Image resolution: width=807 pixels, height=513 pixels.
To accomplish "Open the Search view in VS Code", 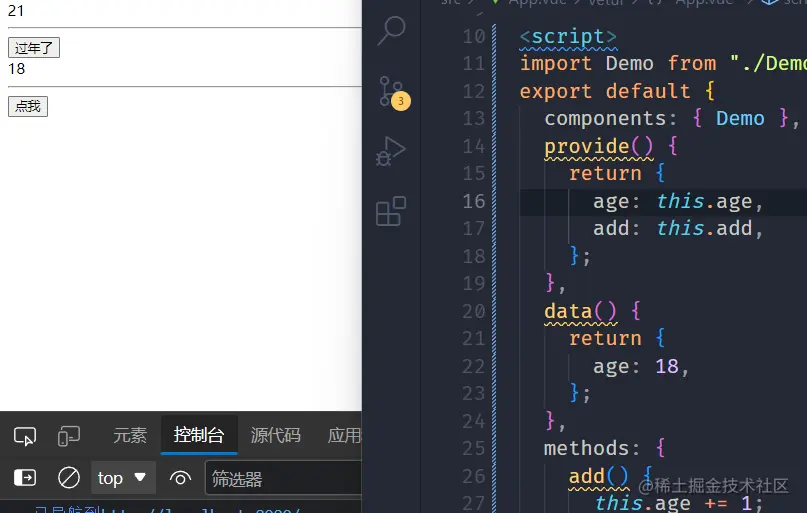I will pyautogui.click(x=392, y=30).
